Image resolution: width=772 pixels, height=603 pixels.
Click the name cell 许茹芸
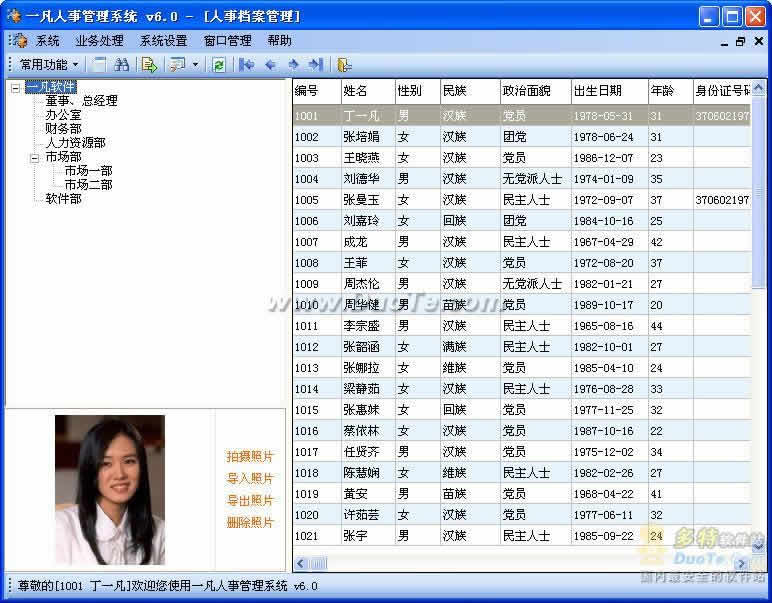[368, 515]
